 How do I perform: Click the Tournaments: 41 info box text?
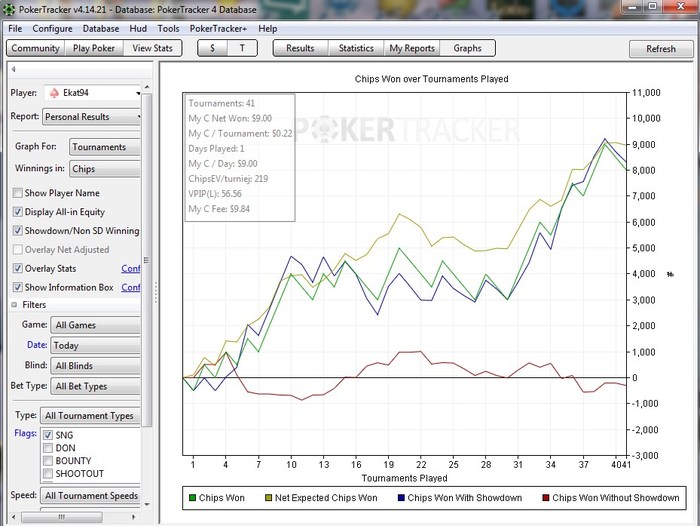pyautogui.click(x=221, y=103)
